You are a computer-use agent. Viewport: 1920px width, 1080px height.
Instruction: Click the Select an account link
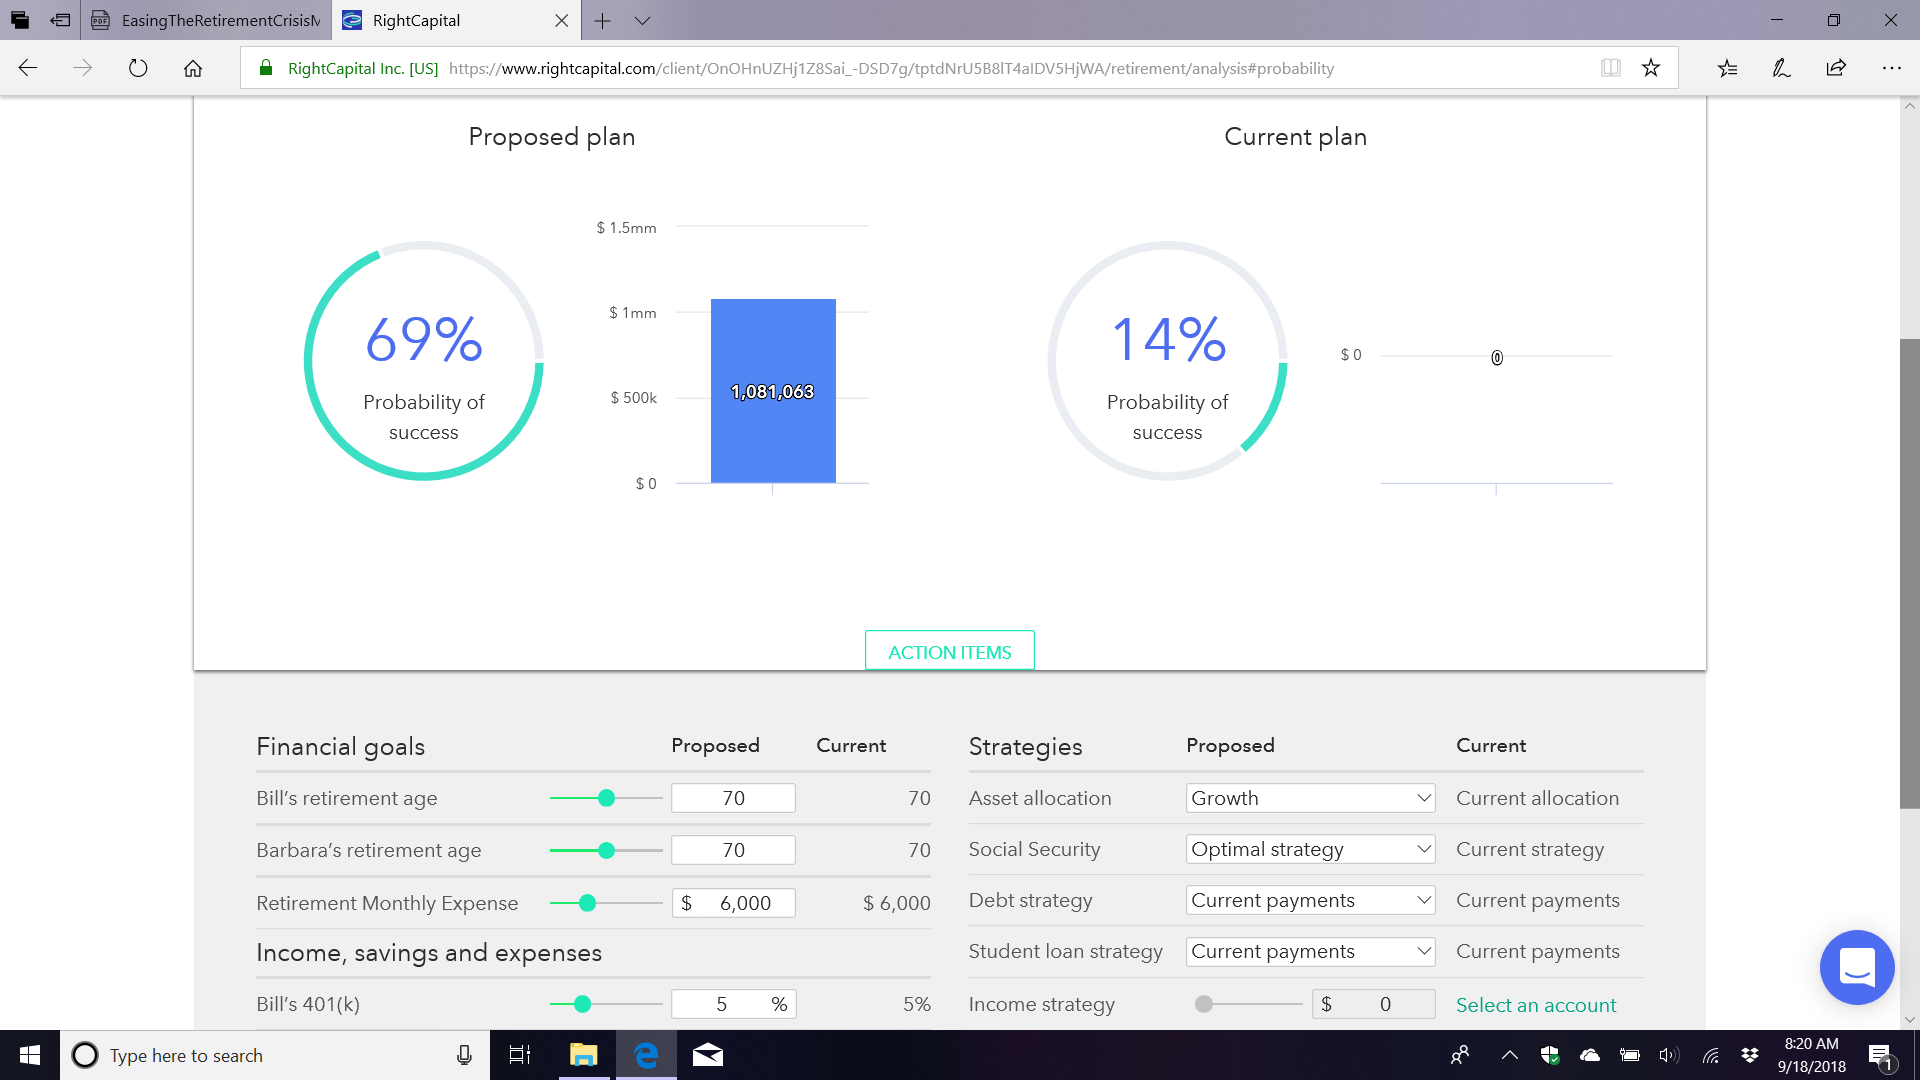click(x=1535, y=1005)
